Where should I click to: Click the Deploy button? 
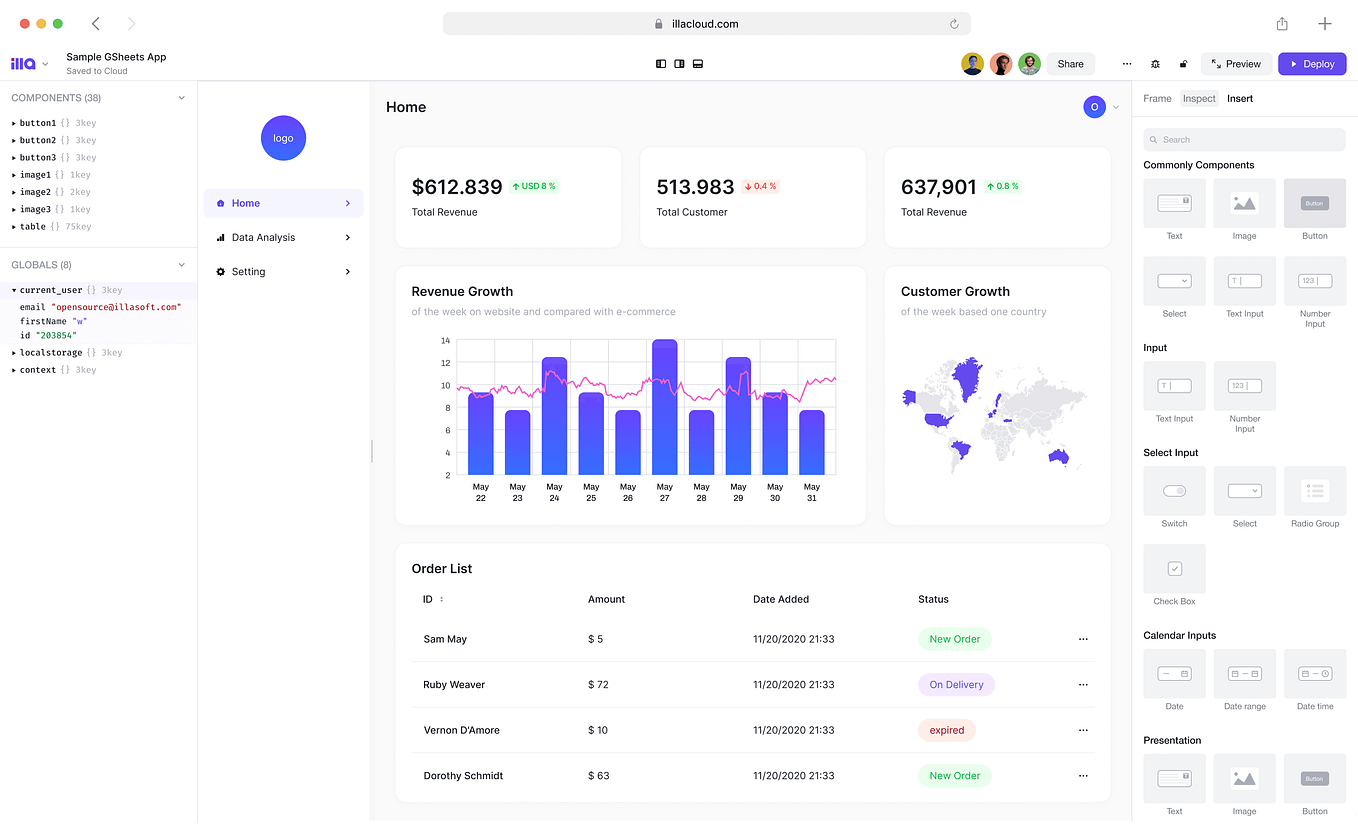(x=1312, y=63)
